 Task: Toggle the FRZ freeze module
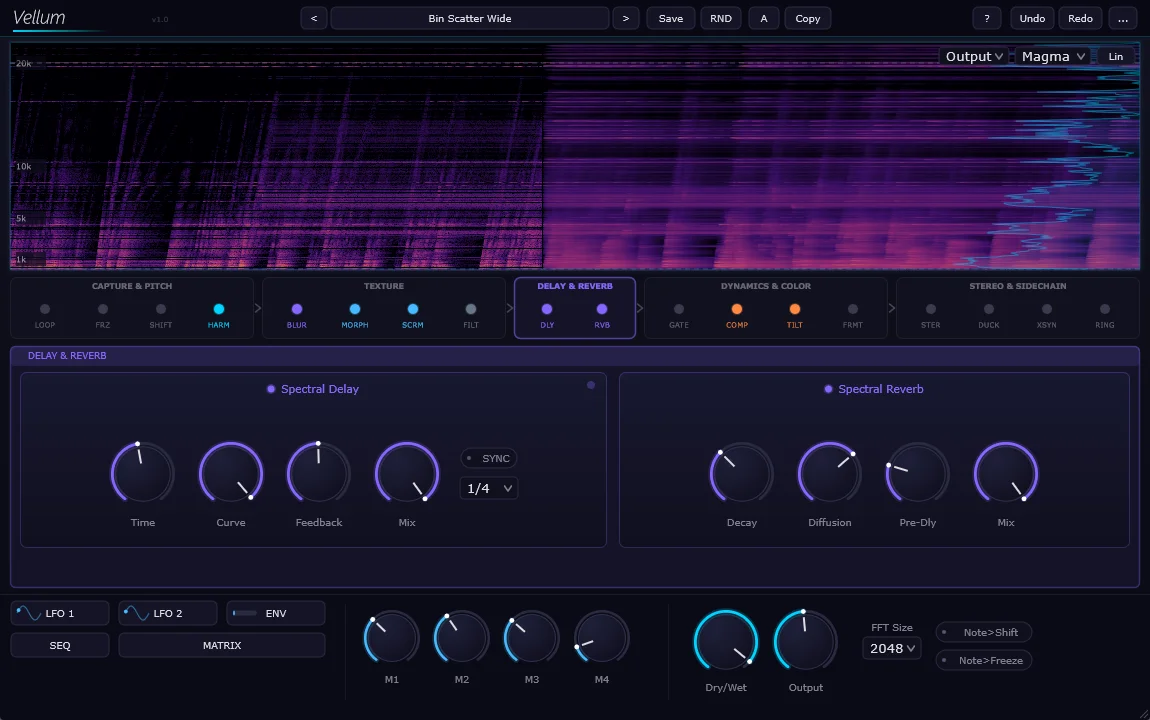point(103,309)
